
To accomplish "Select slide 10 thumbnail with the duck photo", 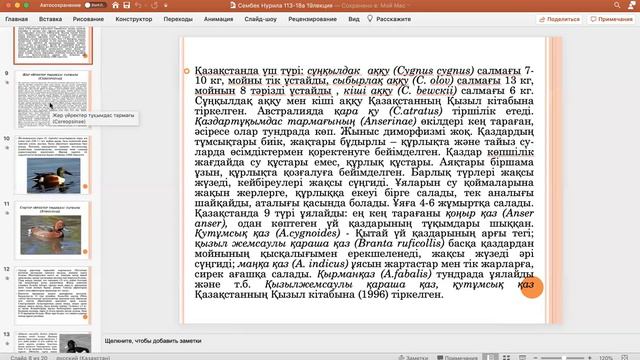I will tap(52, 165).
